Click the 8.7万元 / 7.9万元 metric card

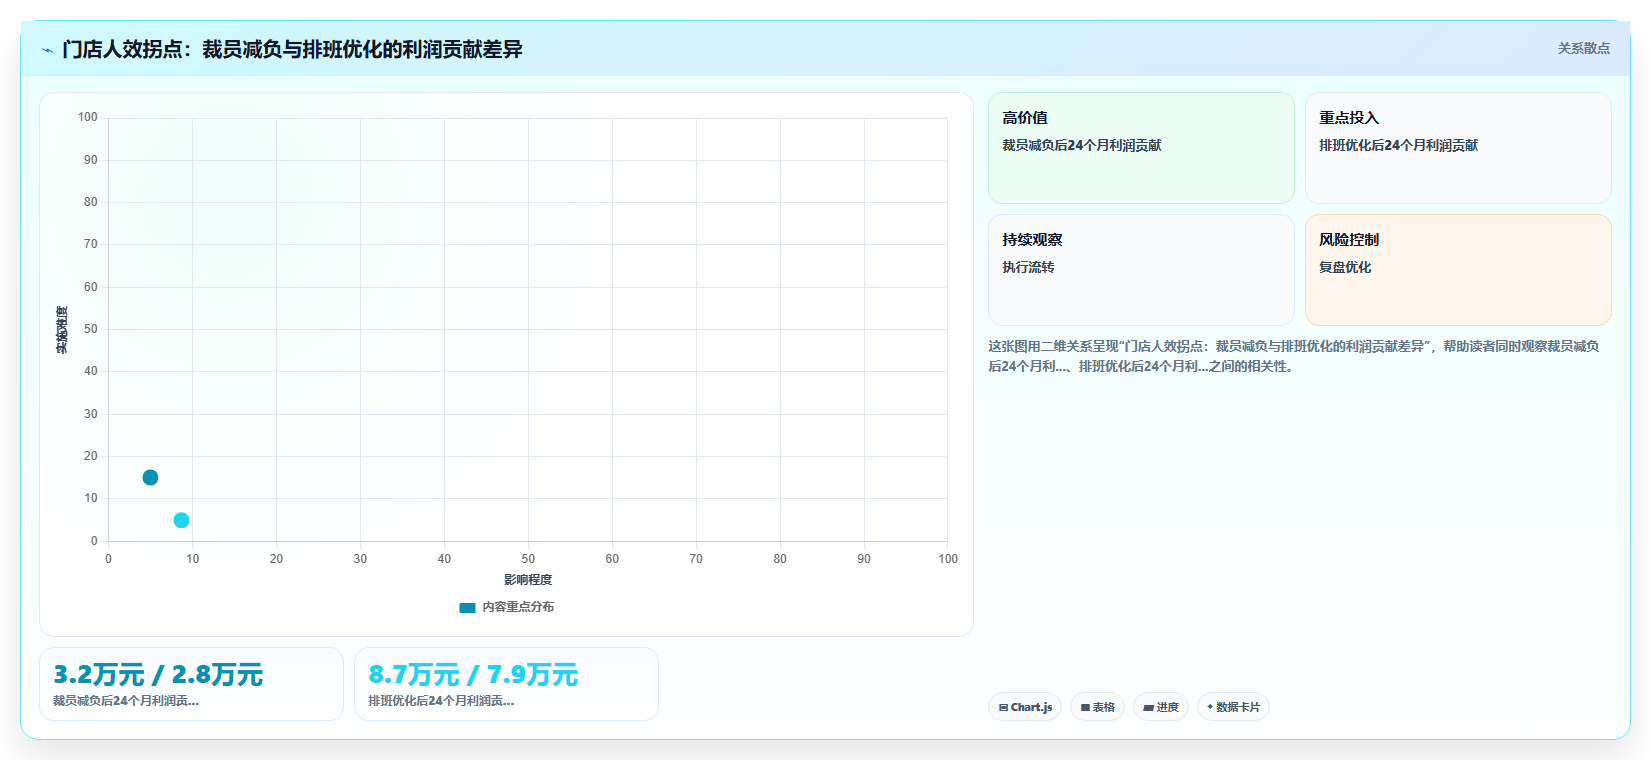[506, 684]
